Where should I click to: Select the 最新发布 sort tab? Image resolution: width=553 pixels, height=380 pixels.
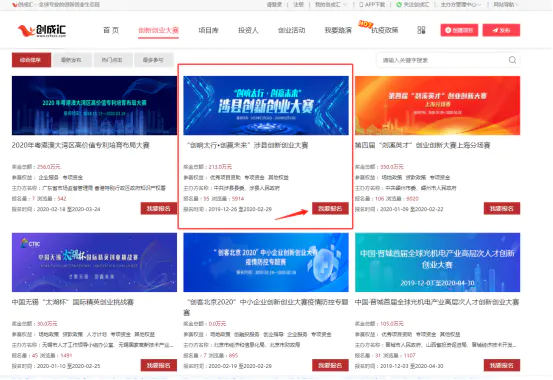tap(71, 60)
